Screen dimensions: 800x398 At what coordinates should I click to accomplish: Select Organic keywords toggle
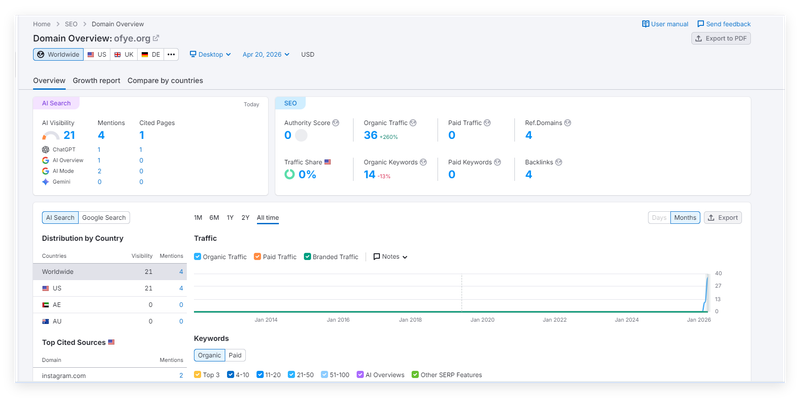(210, 355)
